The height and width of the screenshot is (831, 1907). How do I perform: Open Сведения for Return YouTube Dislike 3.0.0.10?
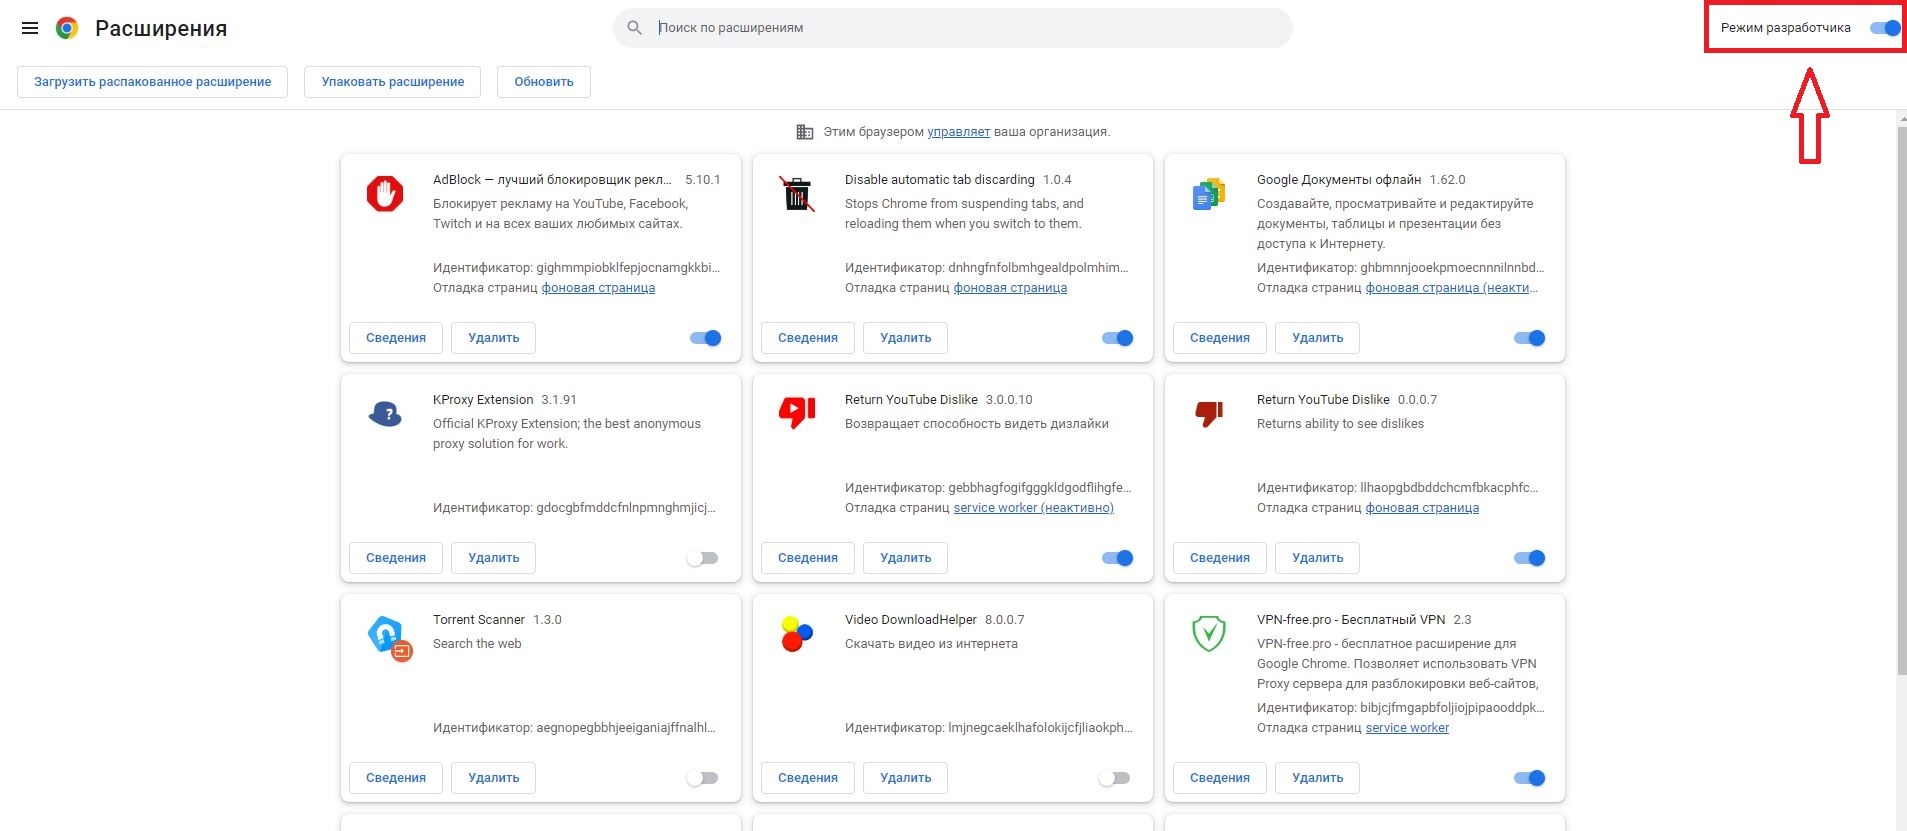tap(808, 558)
